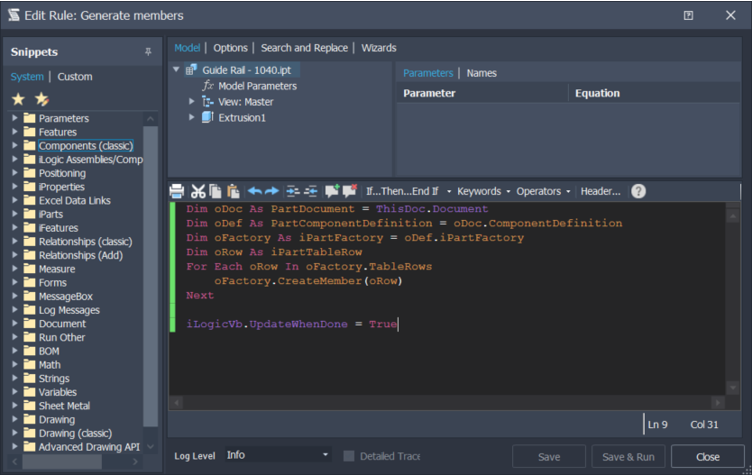Click the oFactory.CreateMember(oRow) code line
Image resolution: width=753 pixels, height=476 pixels.
308,281
